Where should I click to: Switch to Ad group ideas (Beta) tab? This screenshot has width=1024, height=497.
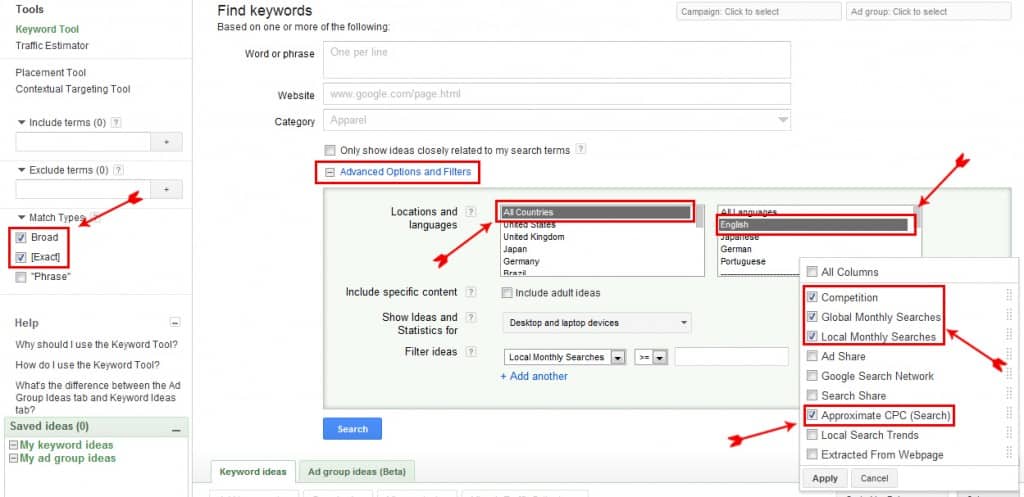point(357,472)
